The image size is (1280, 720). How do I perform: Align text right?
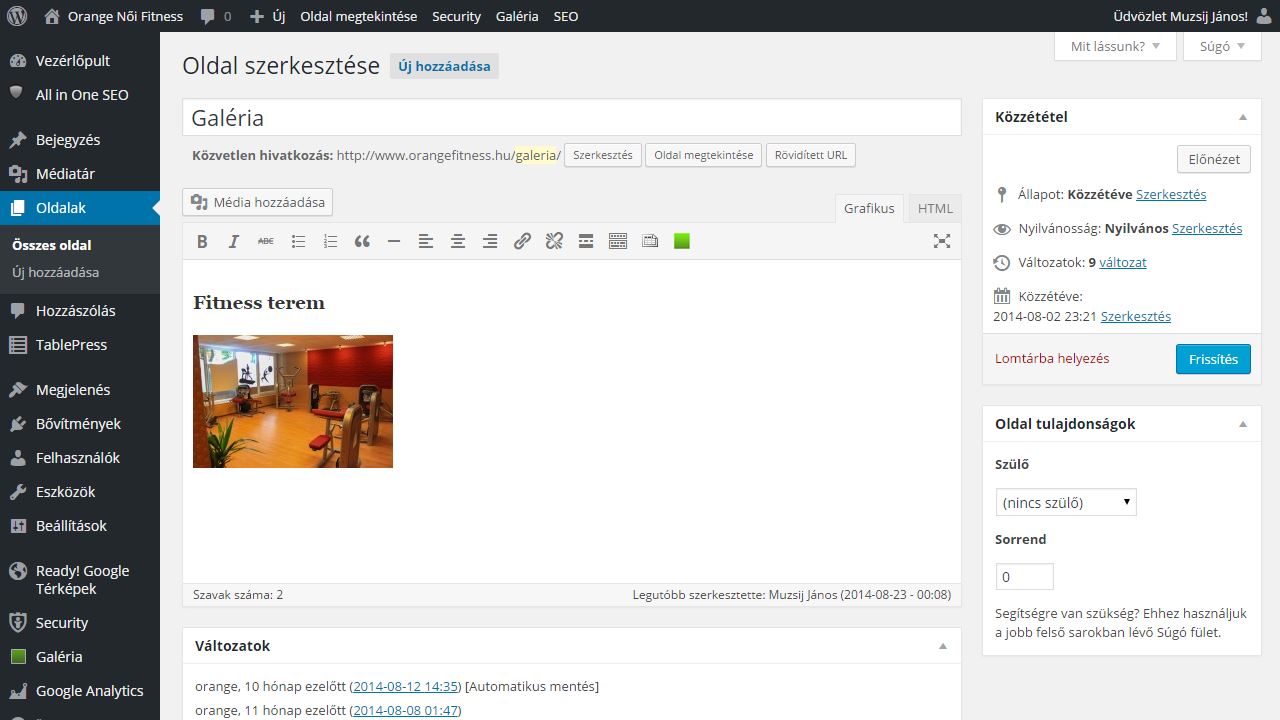coord(490,241)
